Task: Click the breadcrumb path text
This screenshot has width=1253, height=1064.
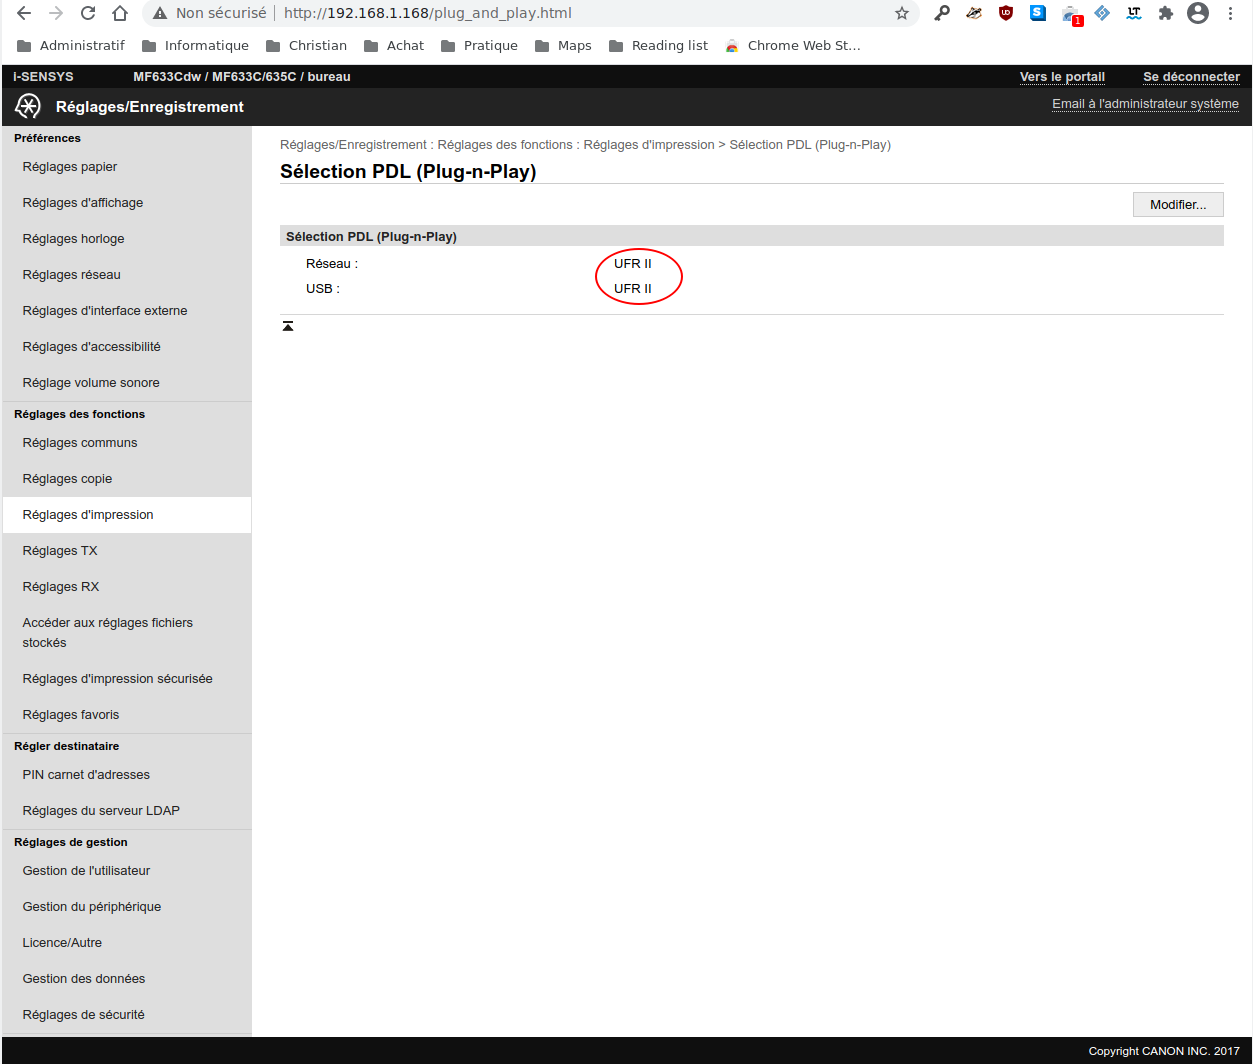Action: [585, 145]
